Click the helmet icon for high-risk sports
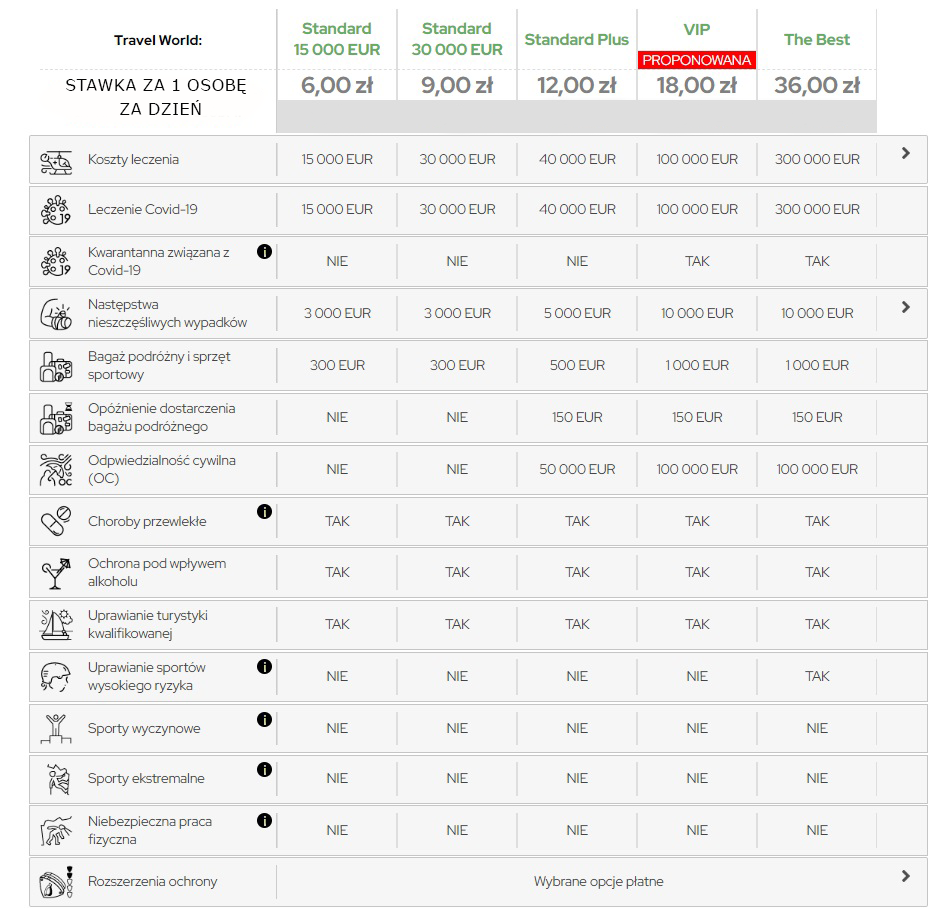The width and height of the screenshot is (941, 908). coord(56,677)
